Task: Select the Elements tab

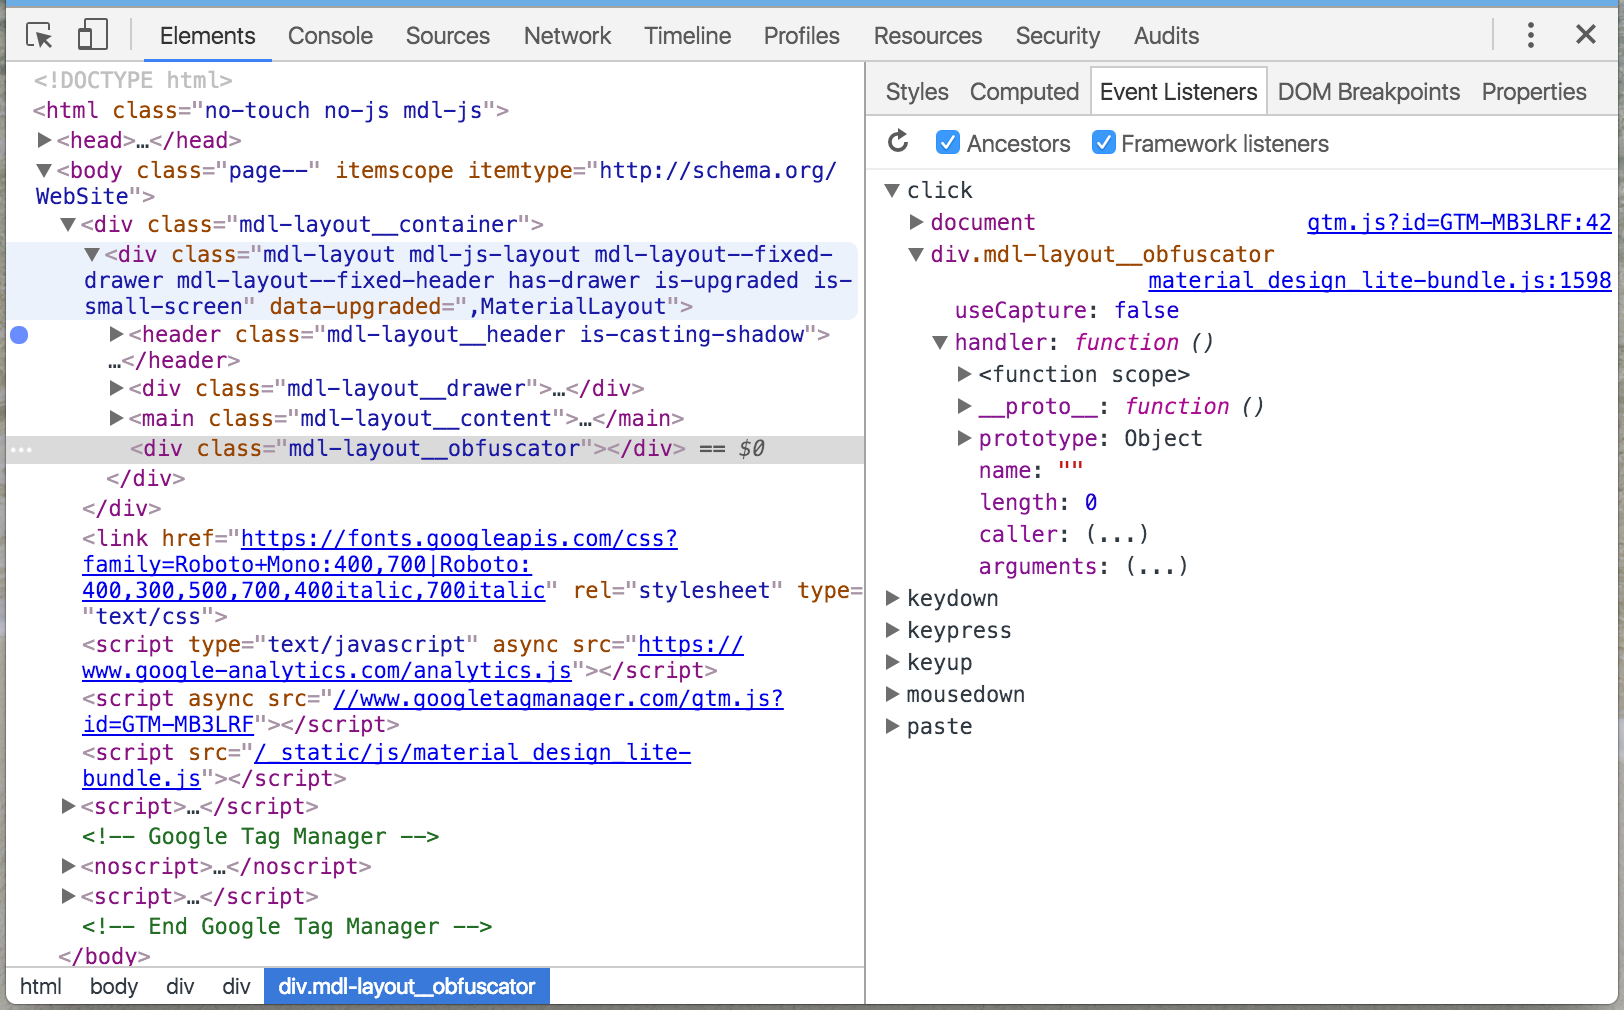Action: pos(207,36)
